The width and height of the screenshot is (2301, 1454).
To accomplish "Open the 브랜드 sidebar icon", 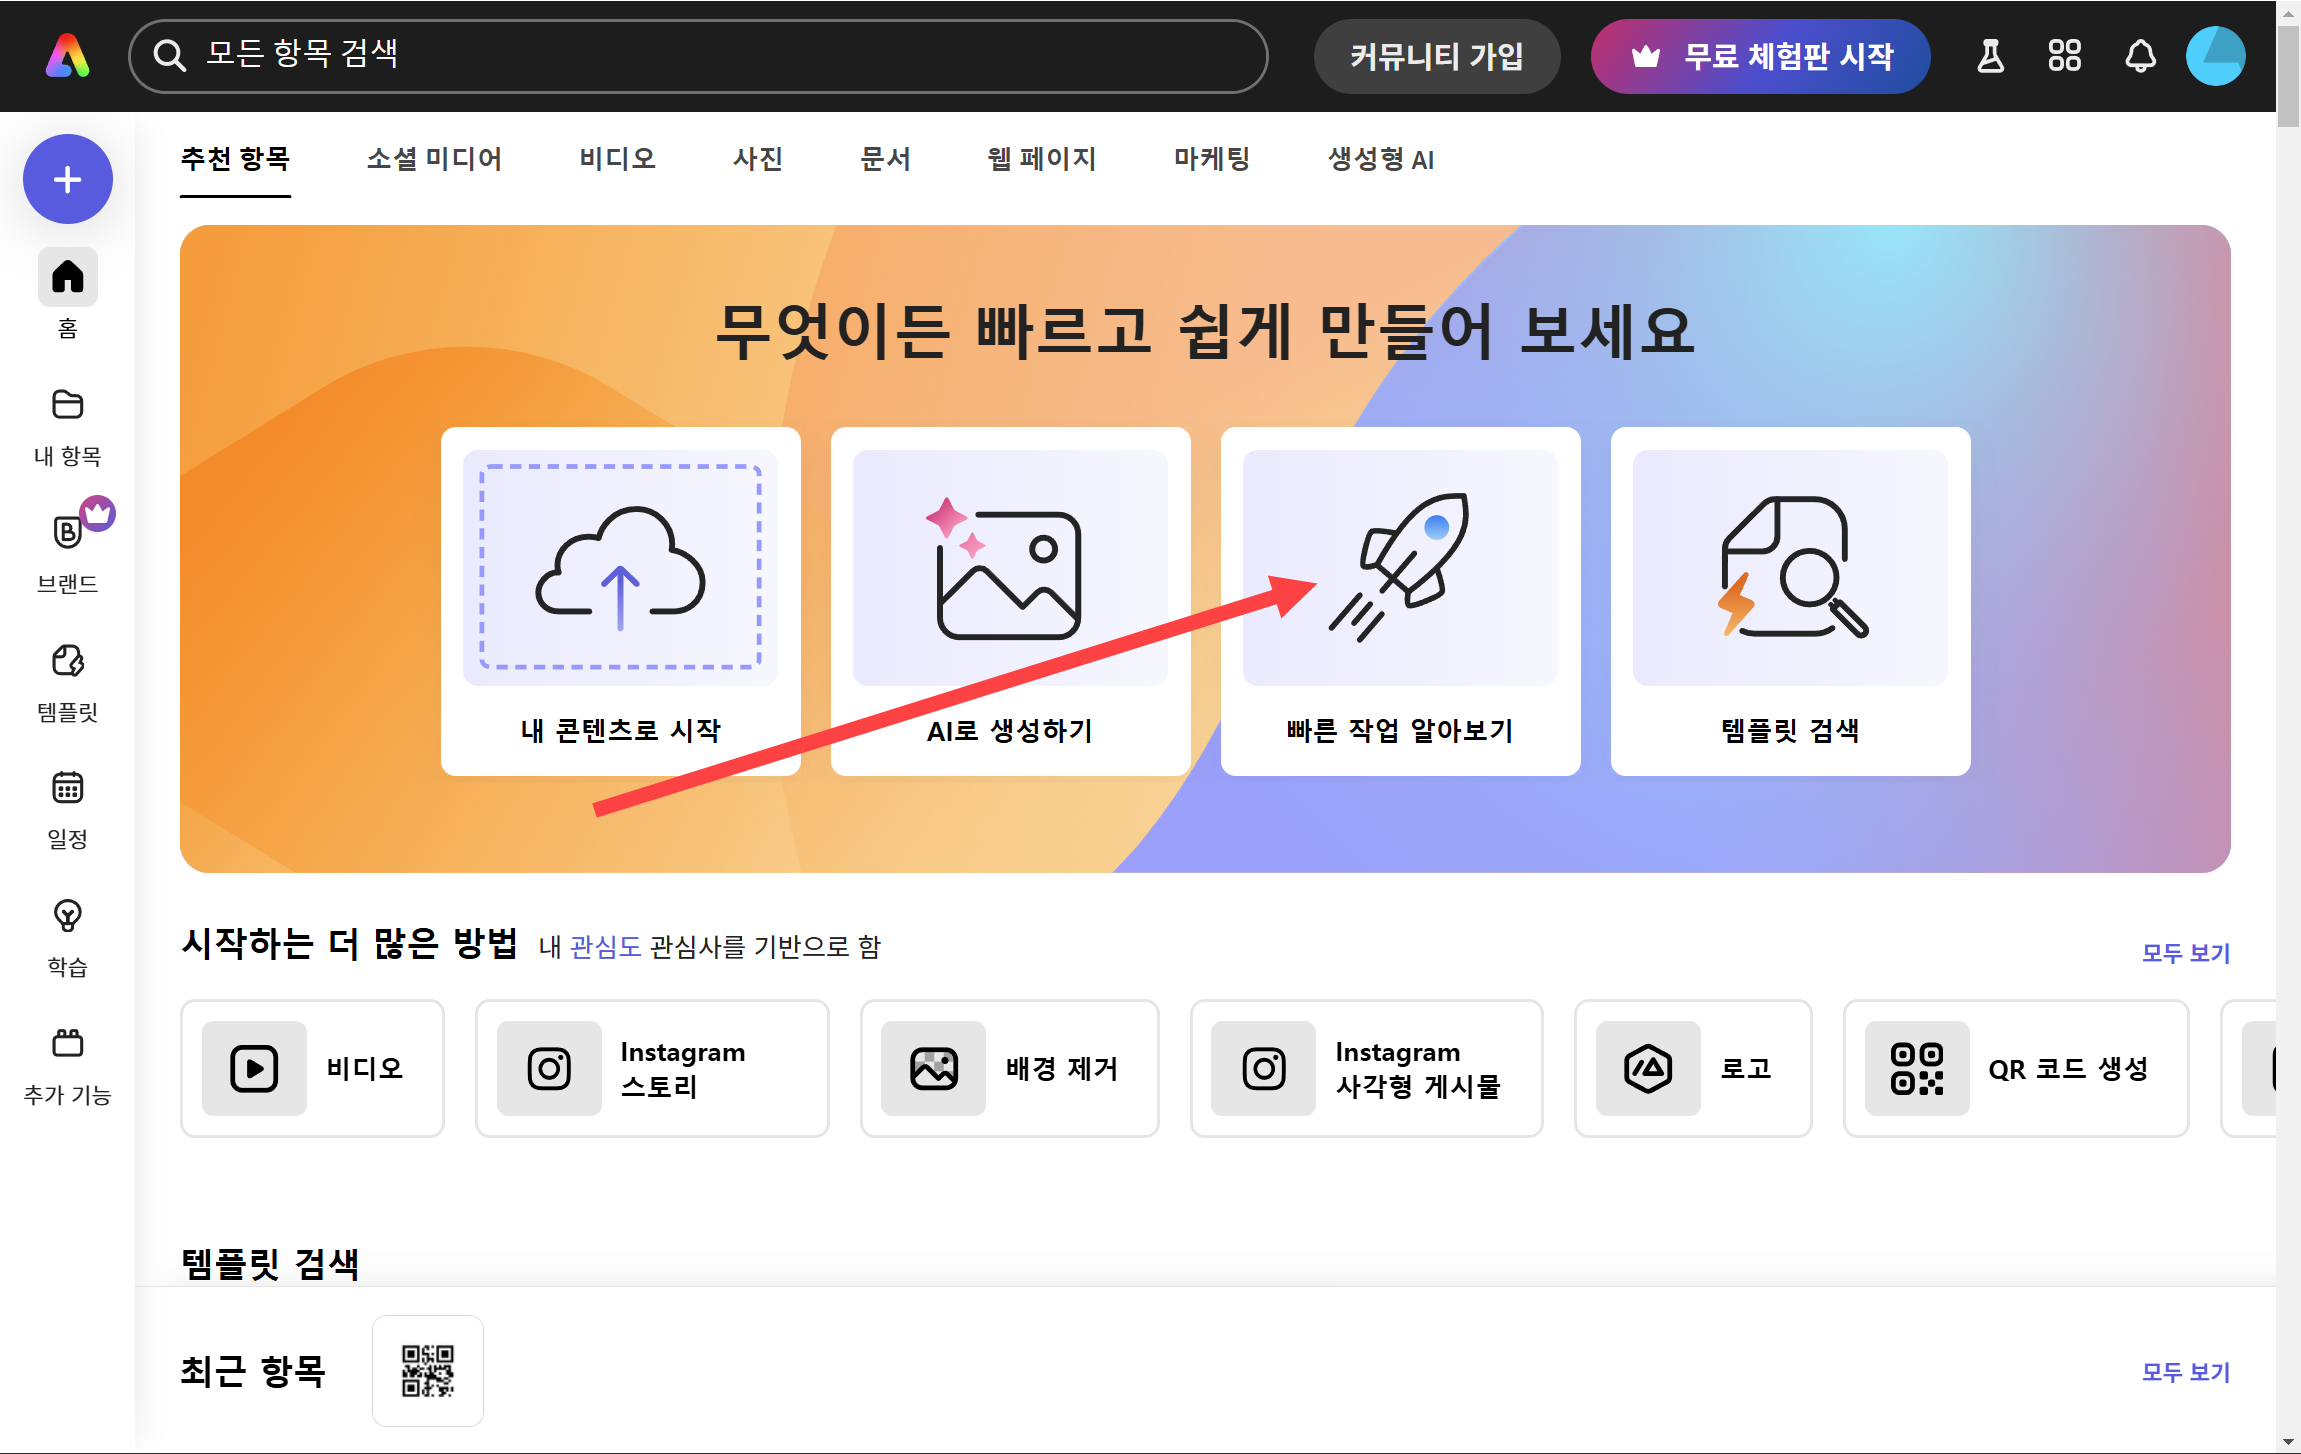I will [68, 532].
